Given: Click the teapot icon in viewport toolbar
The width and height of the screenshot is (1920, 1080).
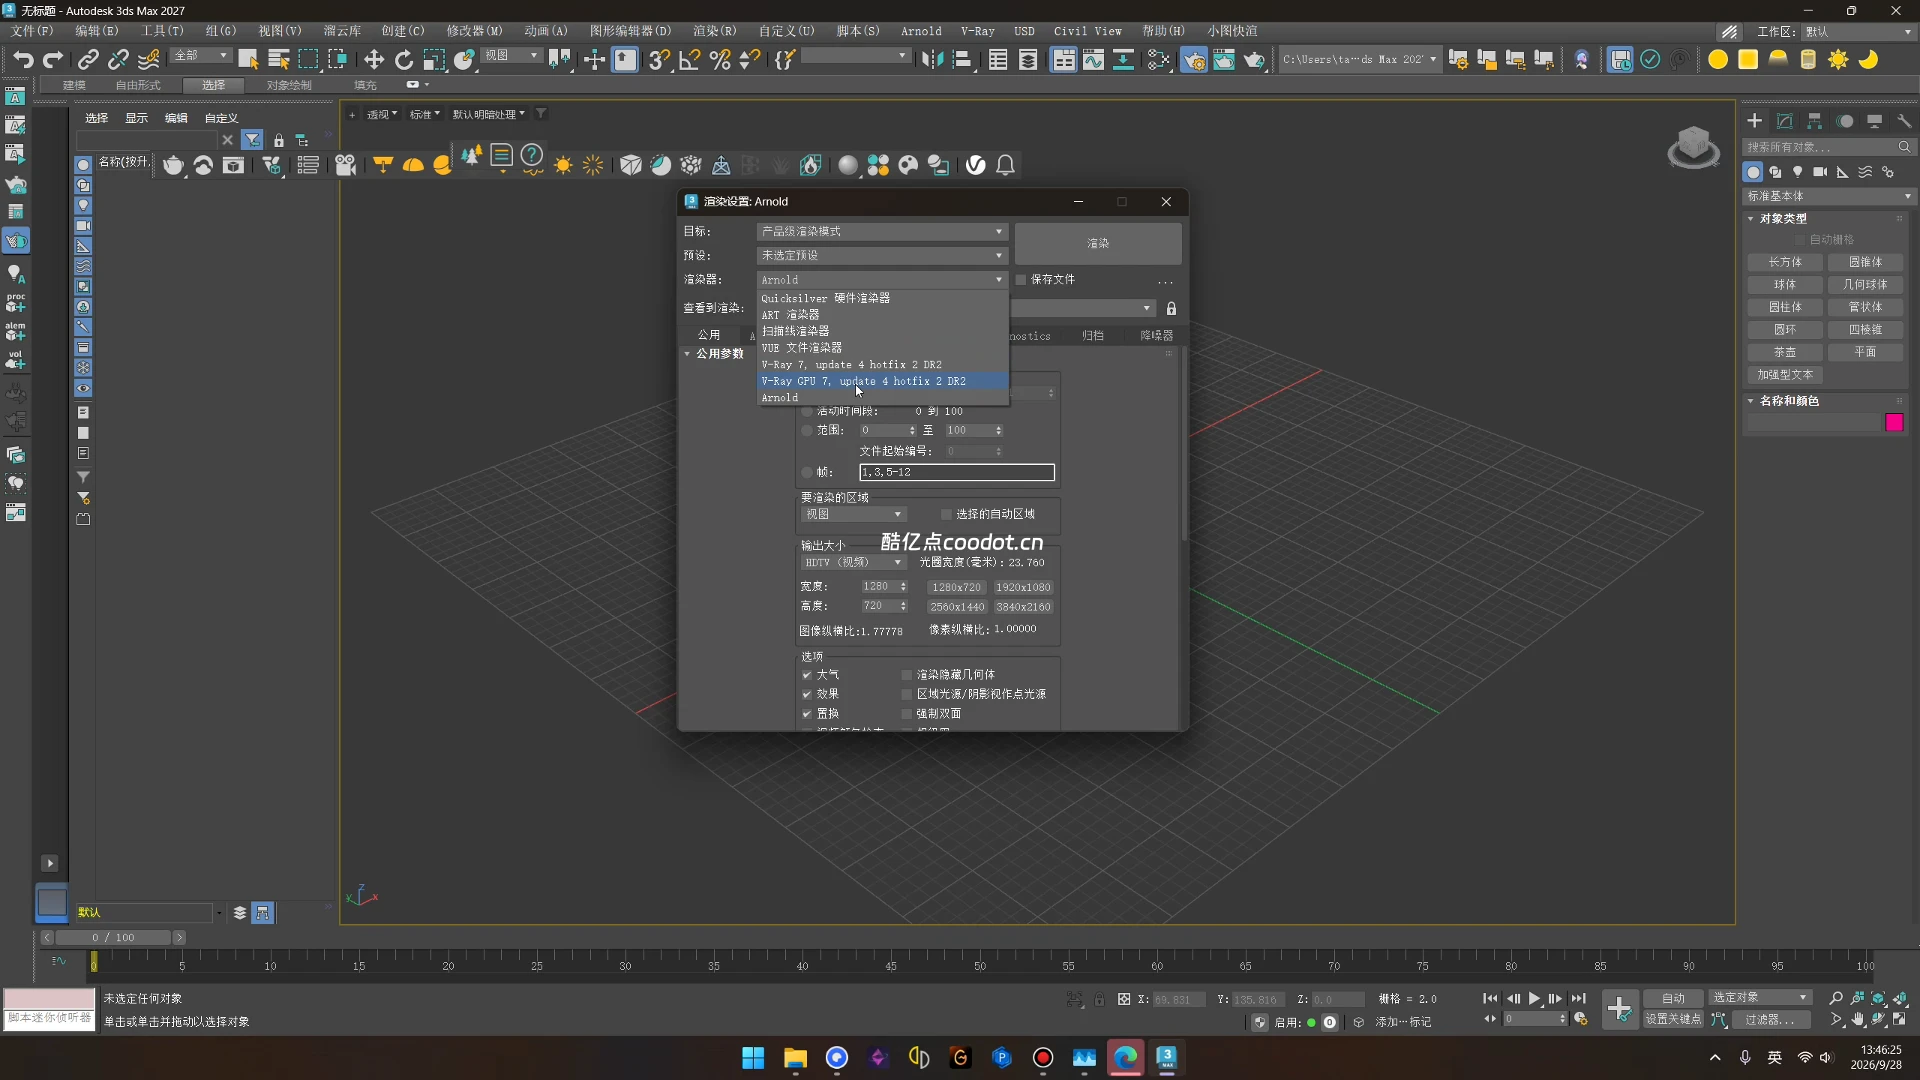Looking at the screenshot, I should [x=173, y=165].
